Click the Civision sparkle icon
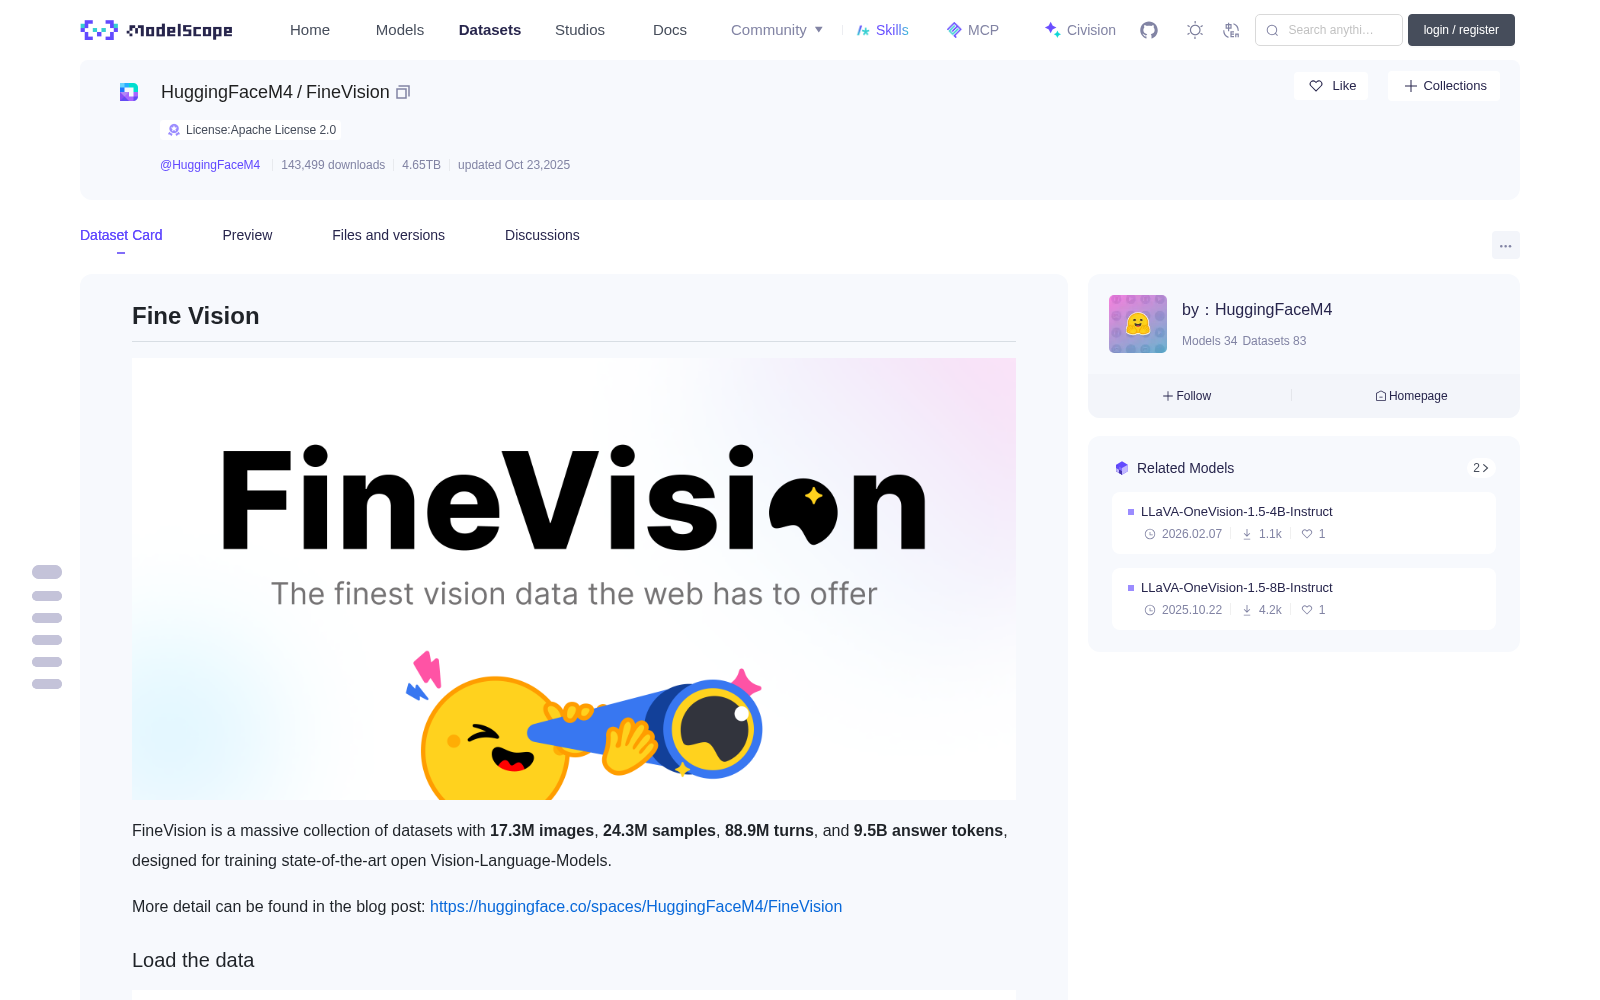This screenshot has height=1000, width=1600. coord(1052,30)
